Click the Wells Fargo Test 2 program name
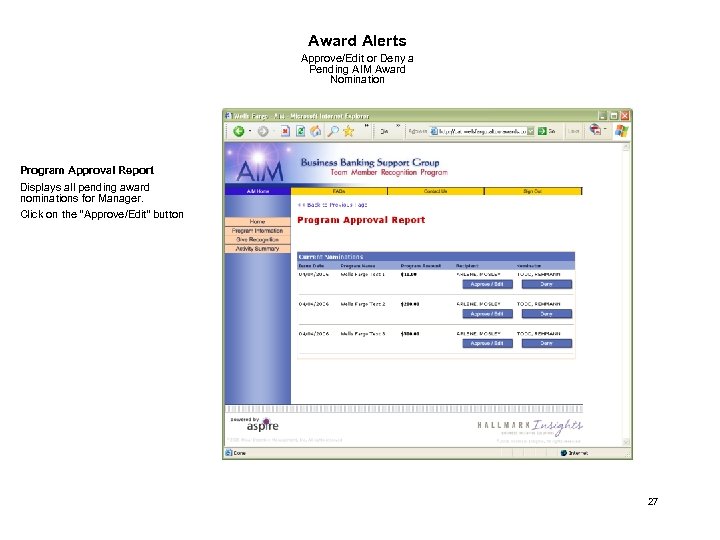The width and height of the screenshot is (720, 540). click(x=363, y=304)
